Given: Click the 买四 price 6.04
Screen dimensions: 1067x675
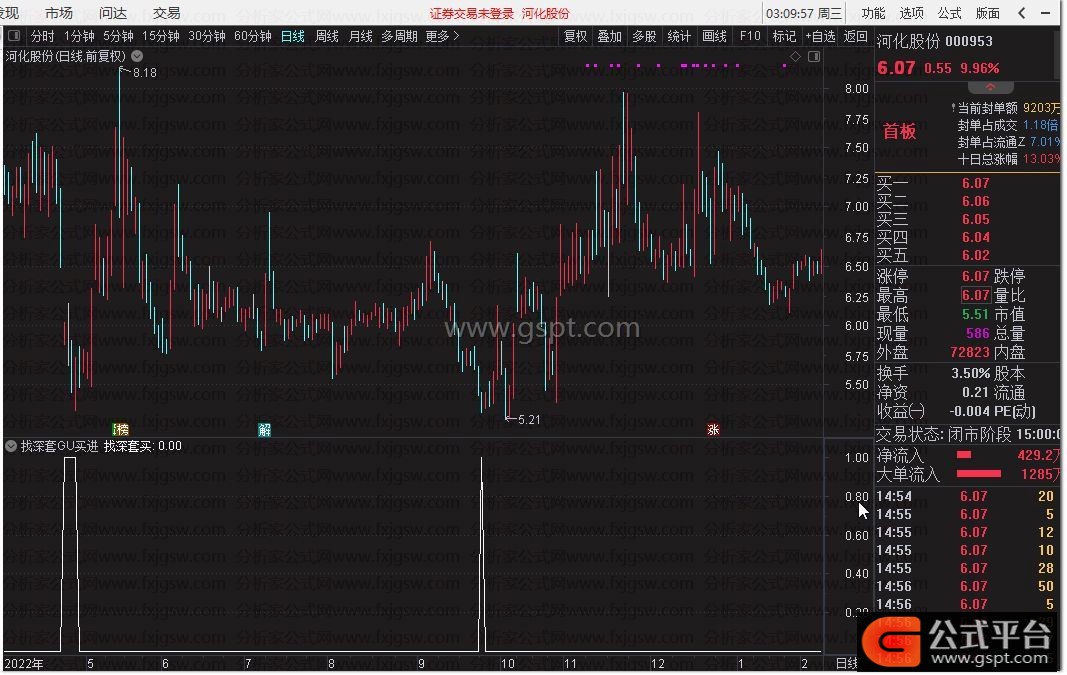Looking at the screenshot, I should coord(975,237).
